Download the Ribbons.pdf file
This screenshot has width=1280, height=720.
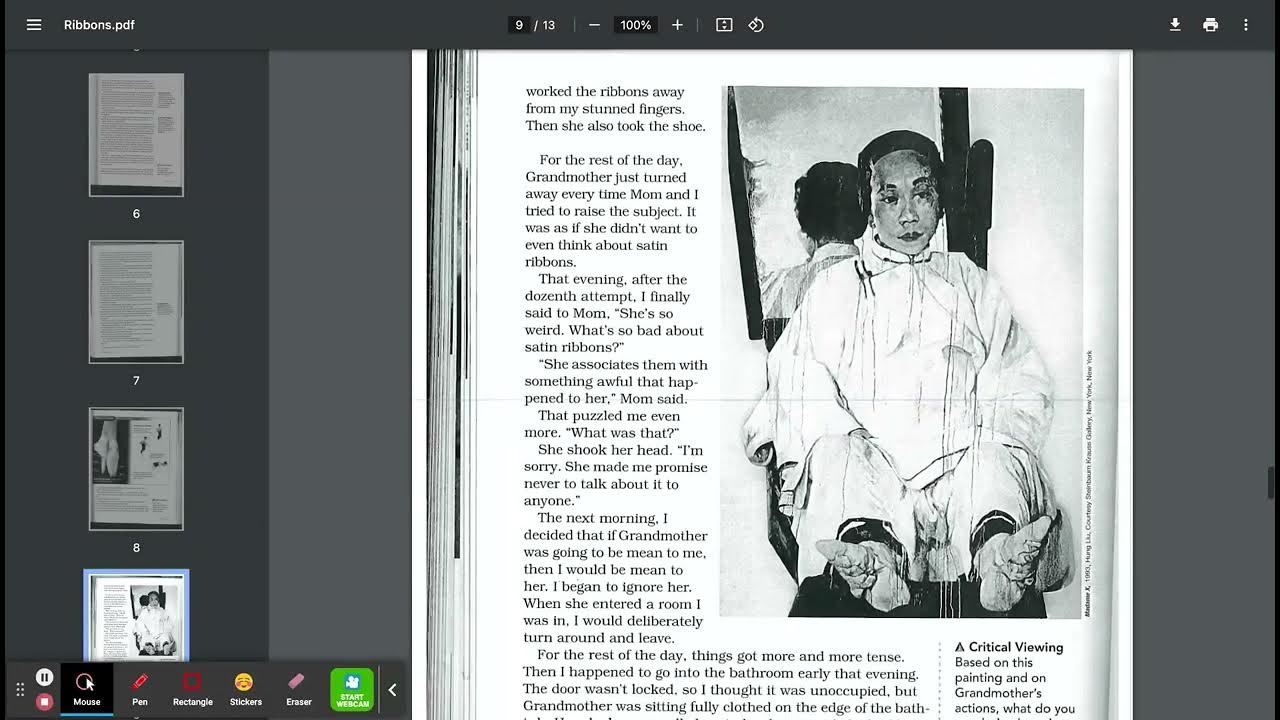pos(1175,25)
